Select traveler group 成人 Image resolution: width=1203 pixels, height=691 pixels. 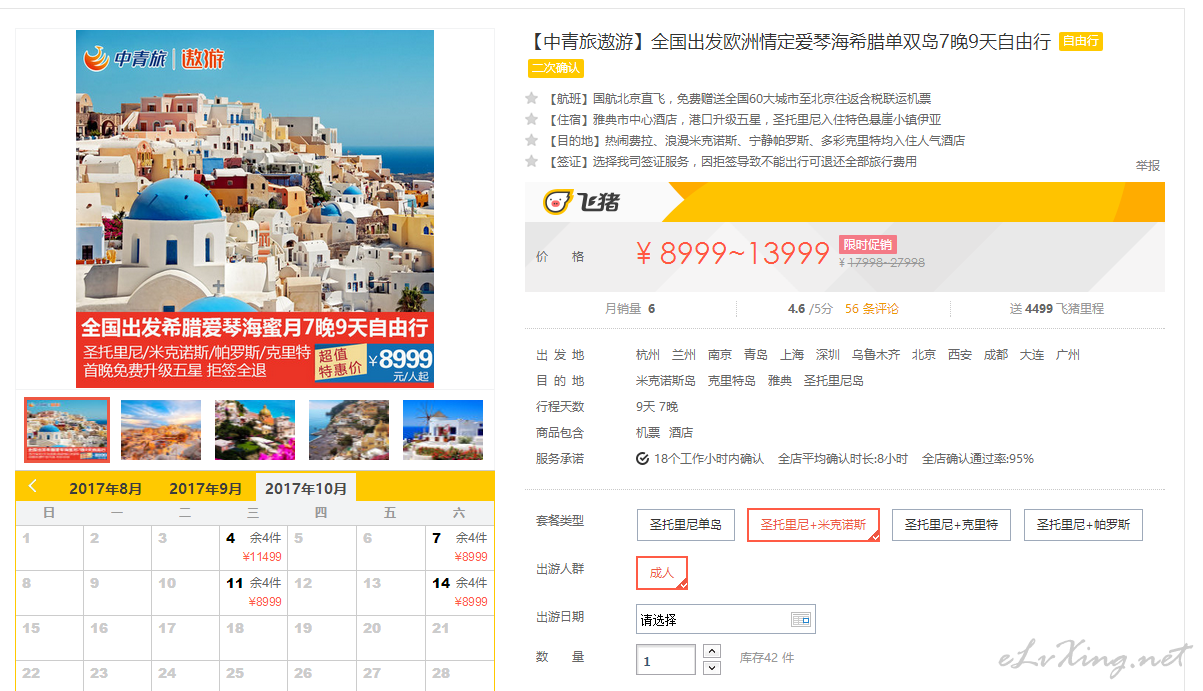662,573
